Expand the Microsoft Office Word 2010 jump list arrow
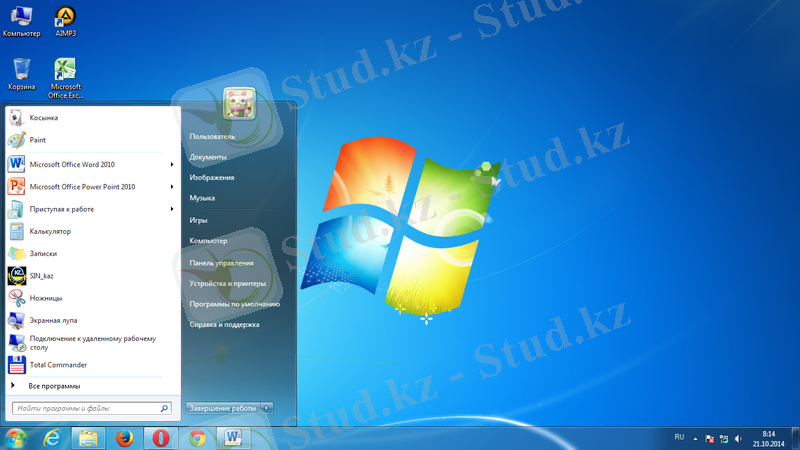The width and height of the screenshot is (800, 450). coord(172,164)
